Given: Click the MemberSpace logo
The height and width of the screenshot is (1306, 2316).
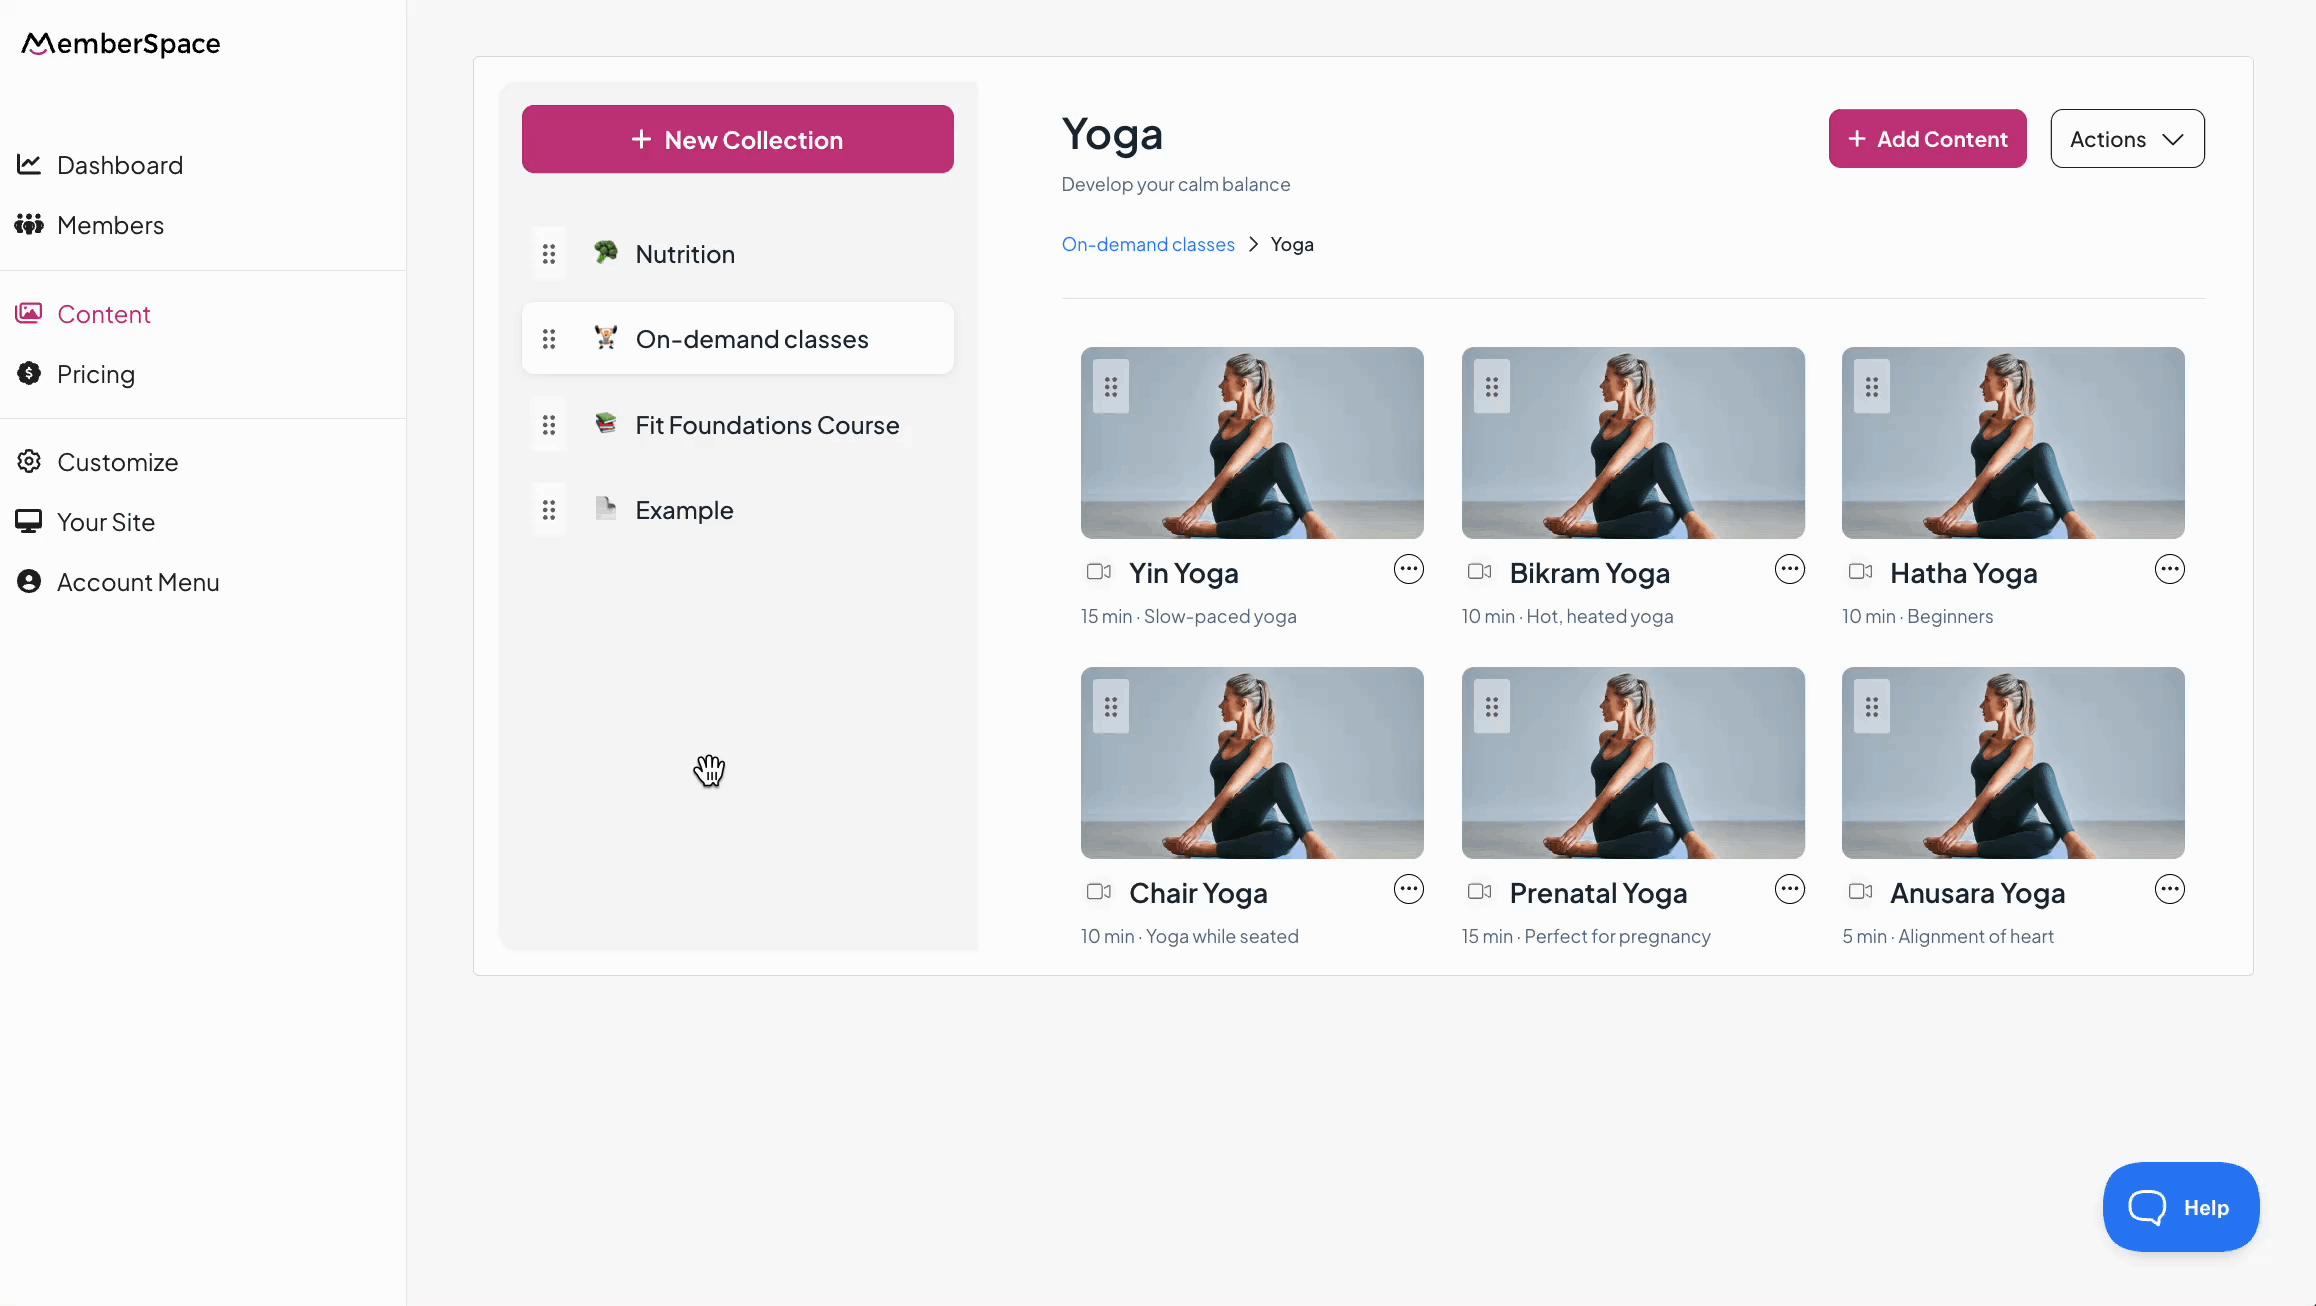Looking at the screenshot, I should pyautogui.click(x=121, y=43).
